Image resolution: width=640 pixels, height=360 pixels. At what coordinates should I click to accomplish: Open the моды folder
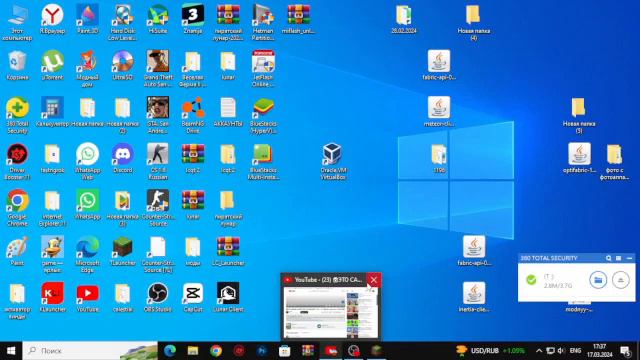[x=193, y=253]
